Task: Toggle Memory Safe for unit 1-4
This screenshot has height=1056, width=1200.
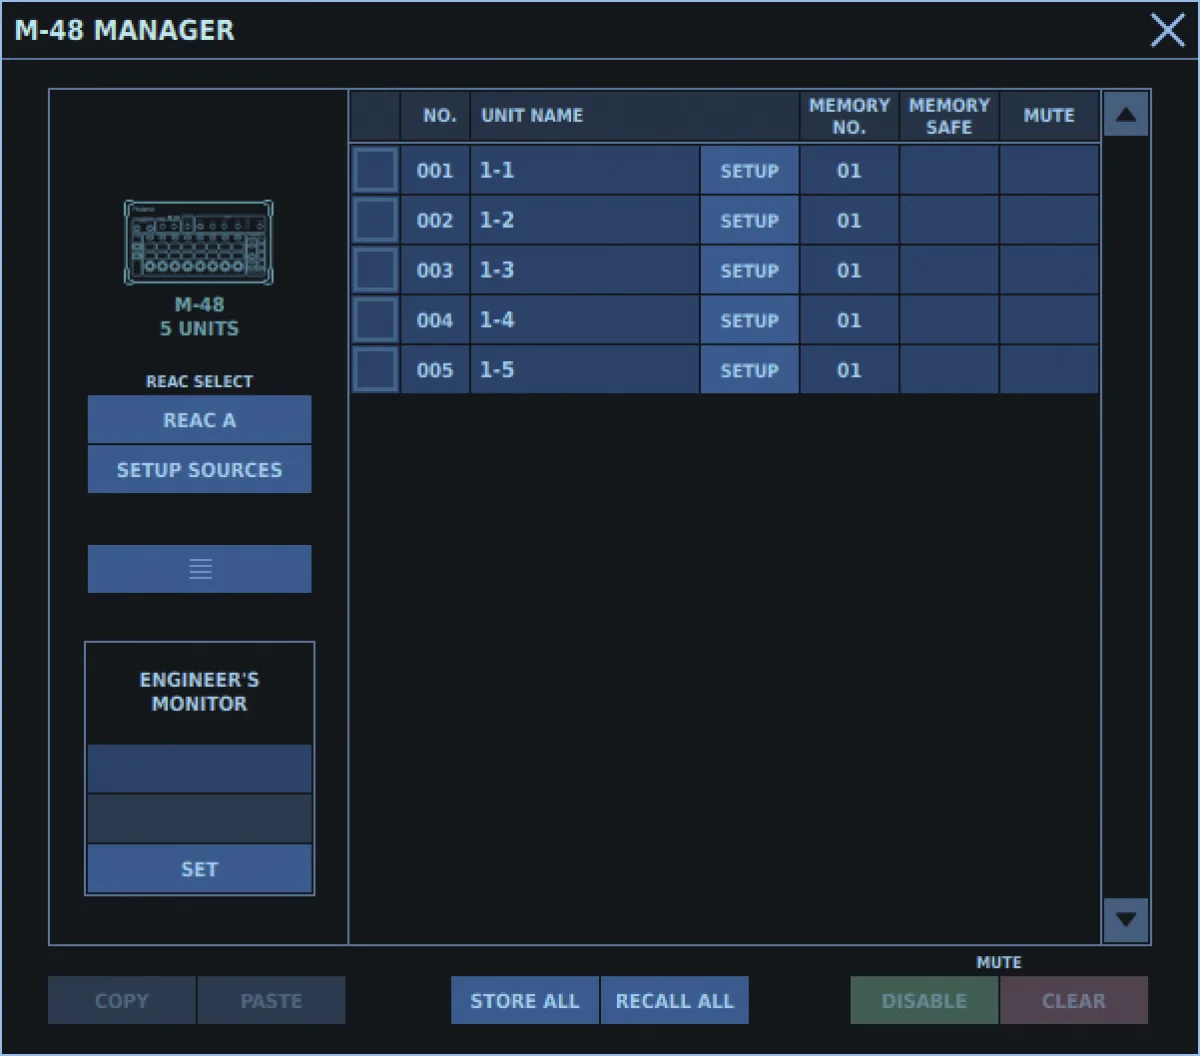Action: [x=949, y=320]
